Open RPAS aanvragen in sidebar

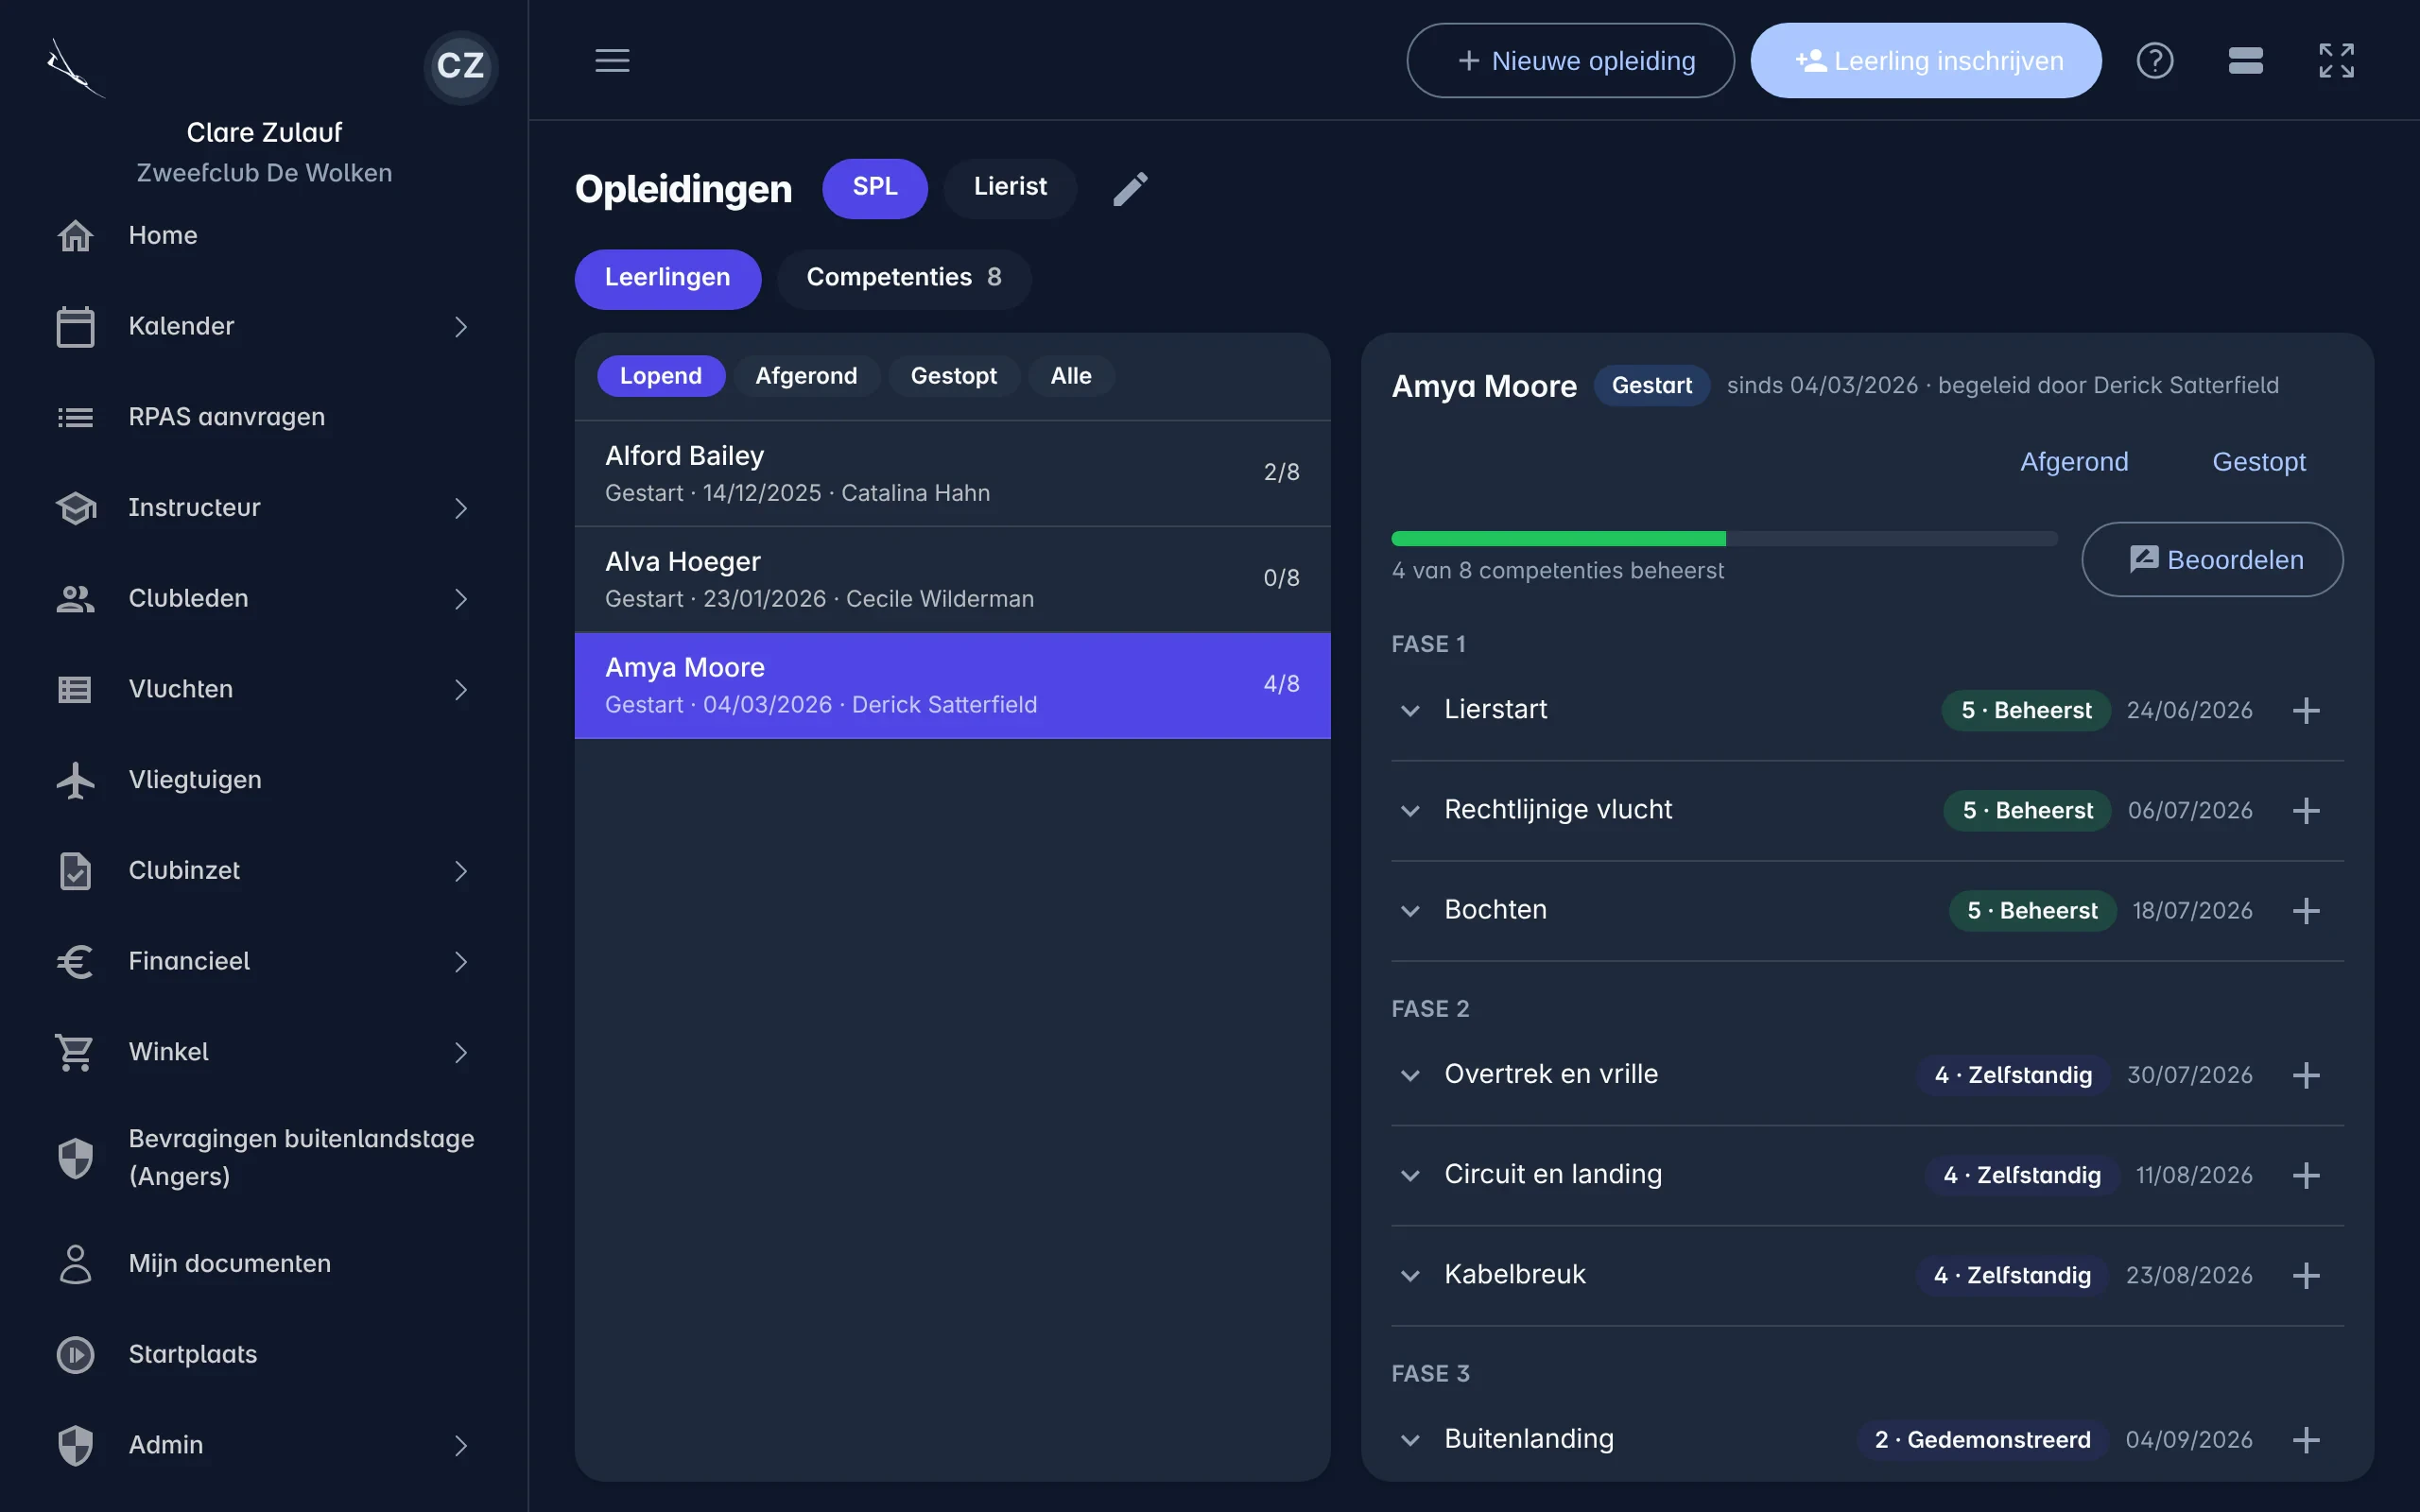coord(264,417)
